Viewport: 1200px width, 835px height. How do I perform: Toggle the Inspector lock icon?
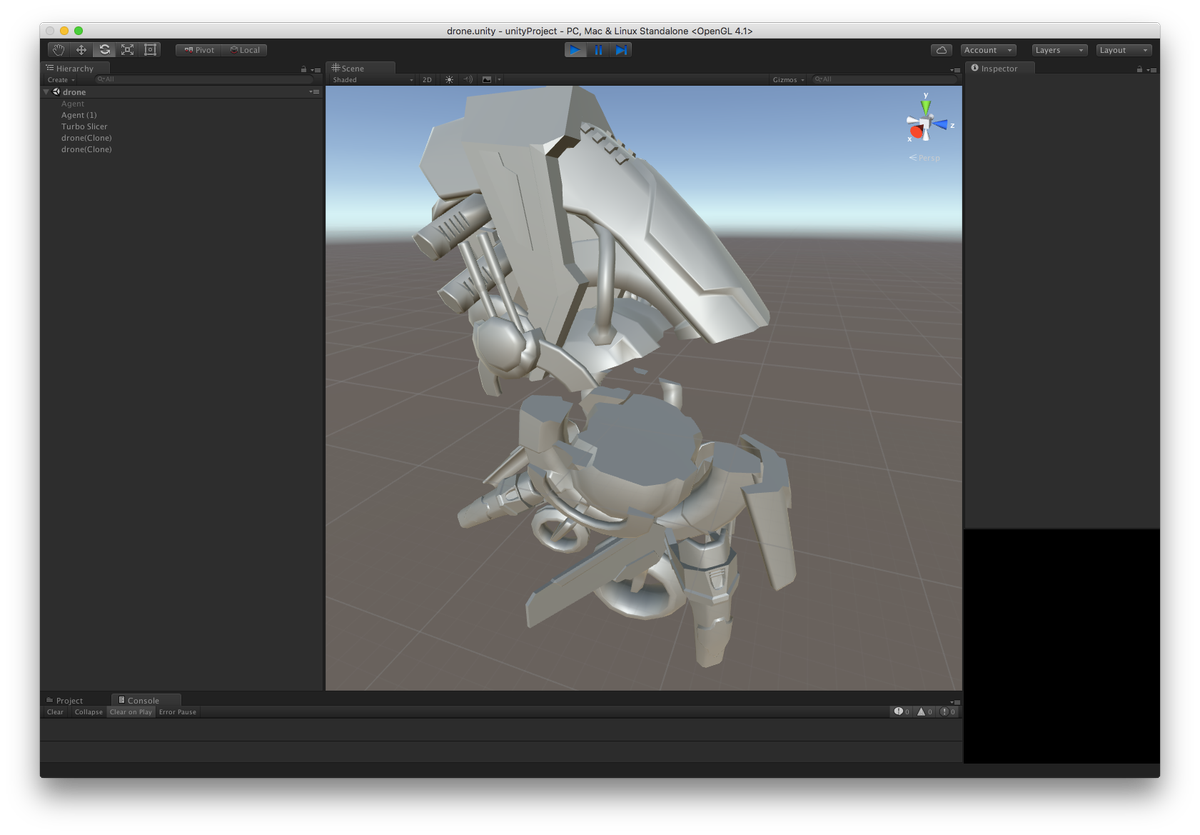pos(1140,69)
